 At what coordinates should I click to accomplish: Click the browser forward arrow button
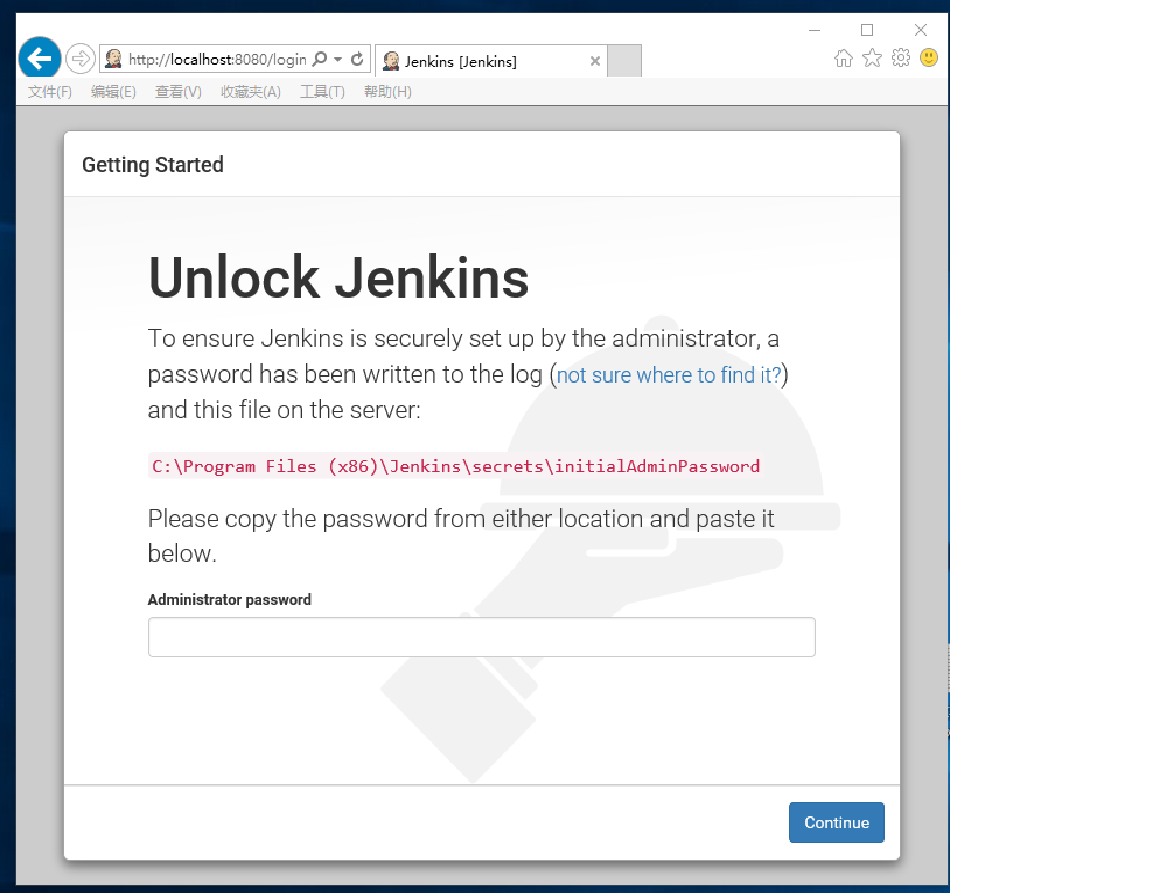point(80,59)
